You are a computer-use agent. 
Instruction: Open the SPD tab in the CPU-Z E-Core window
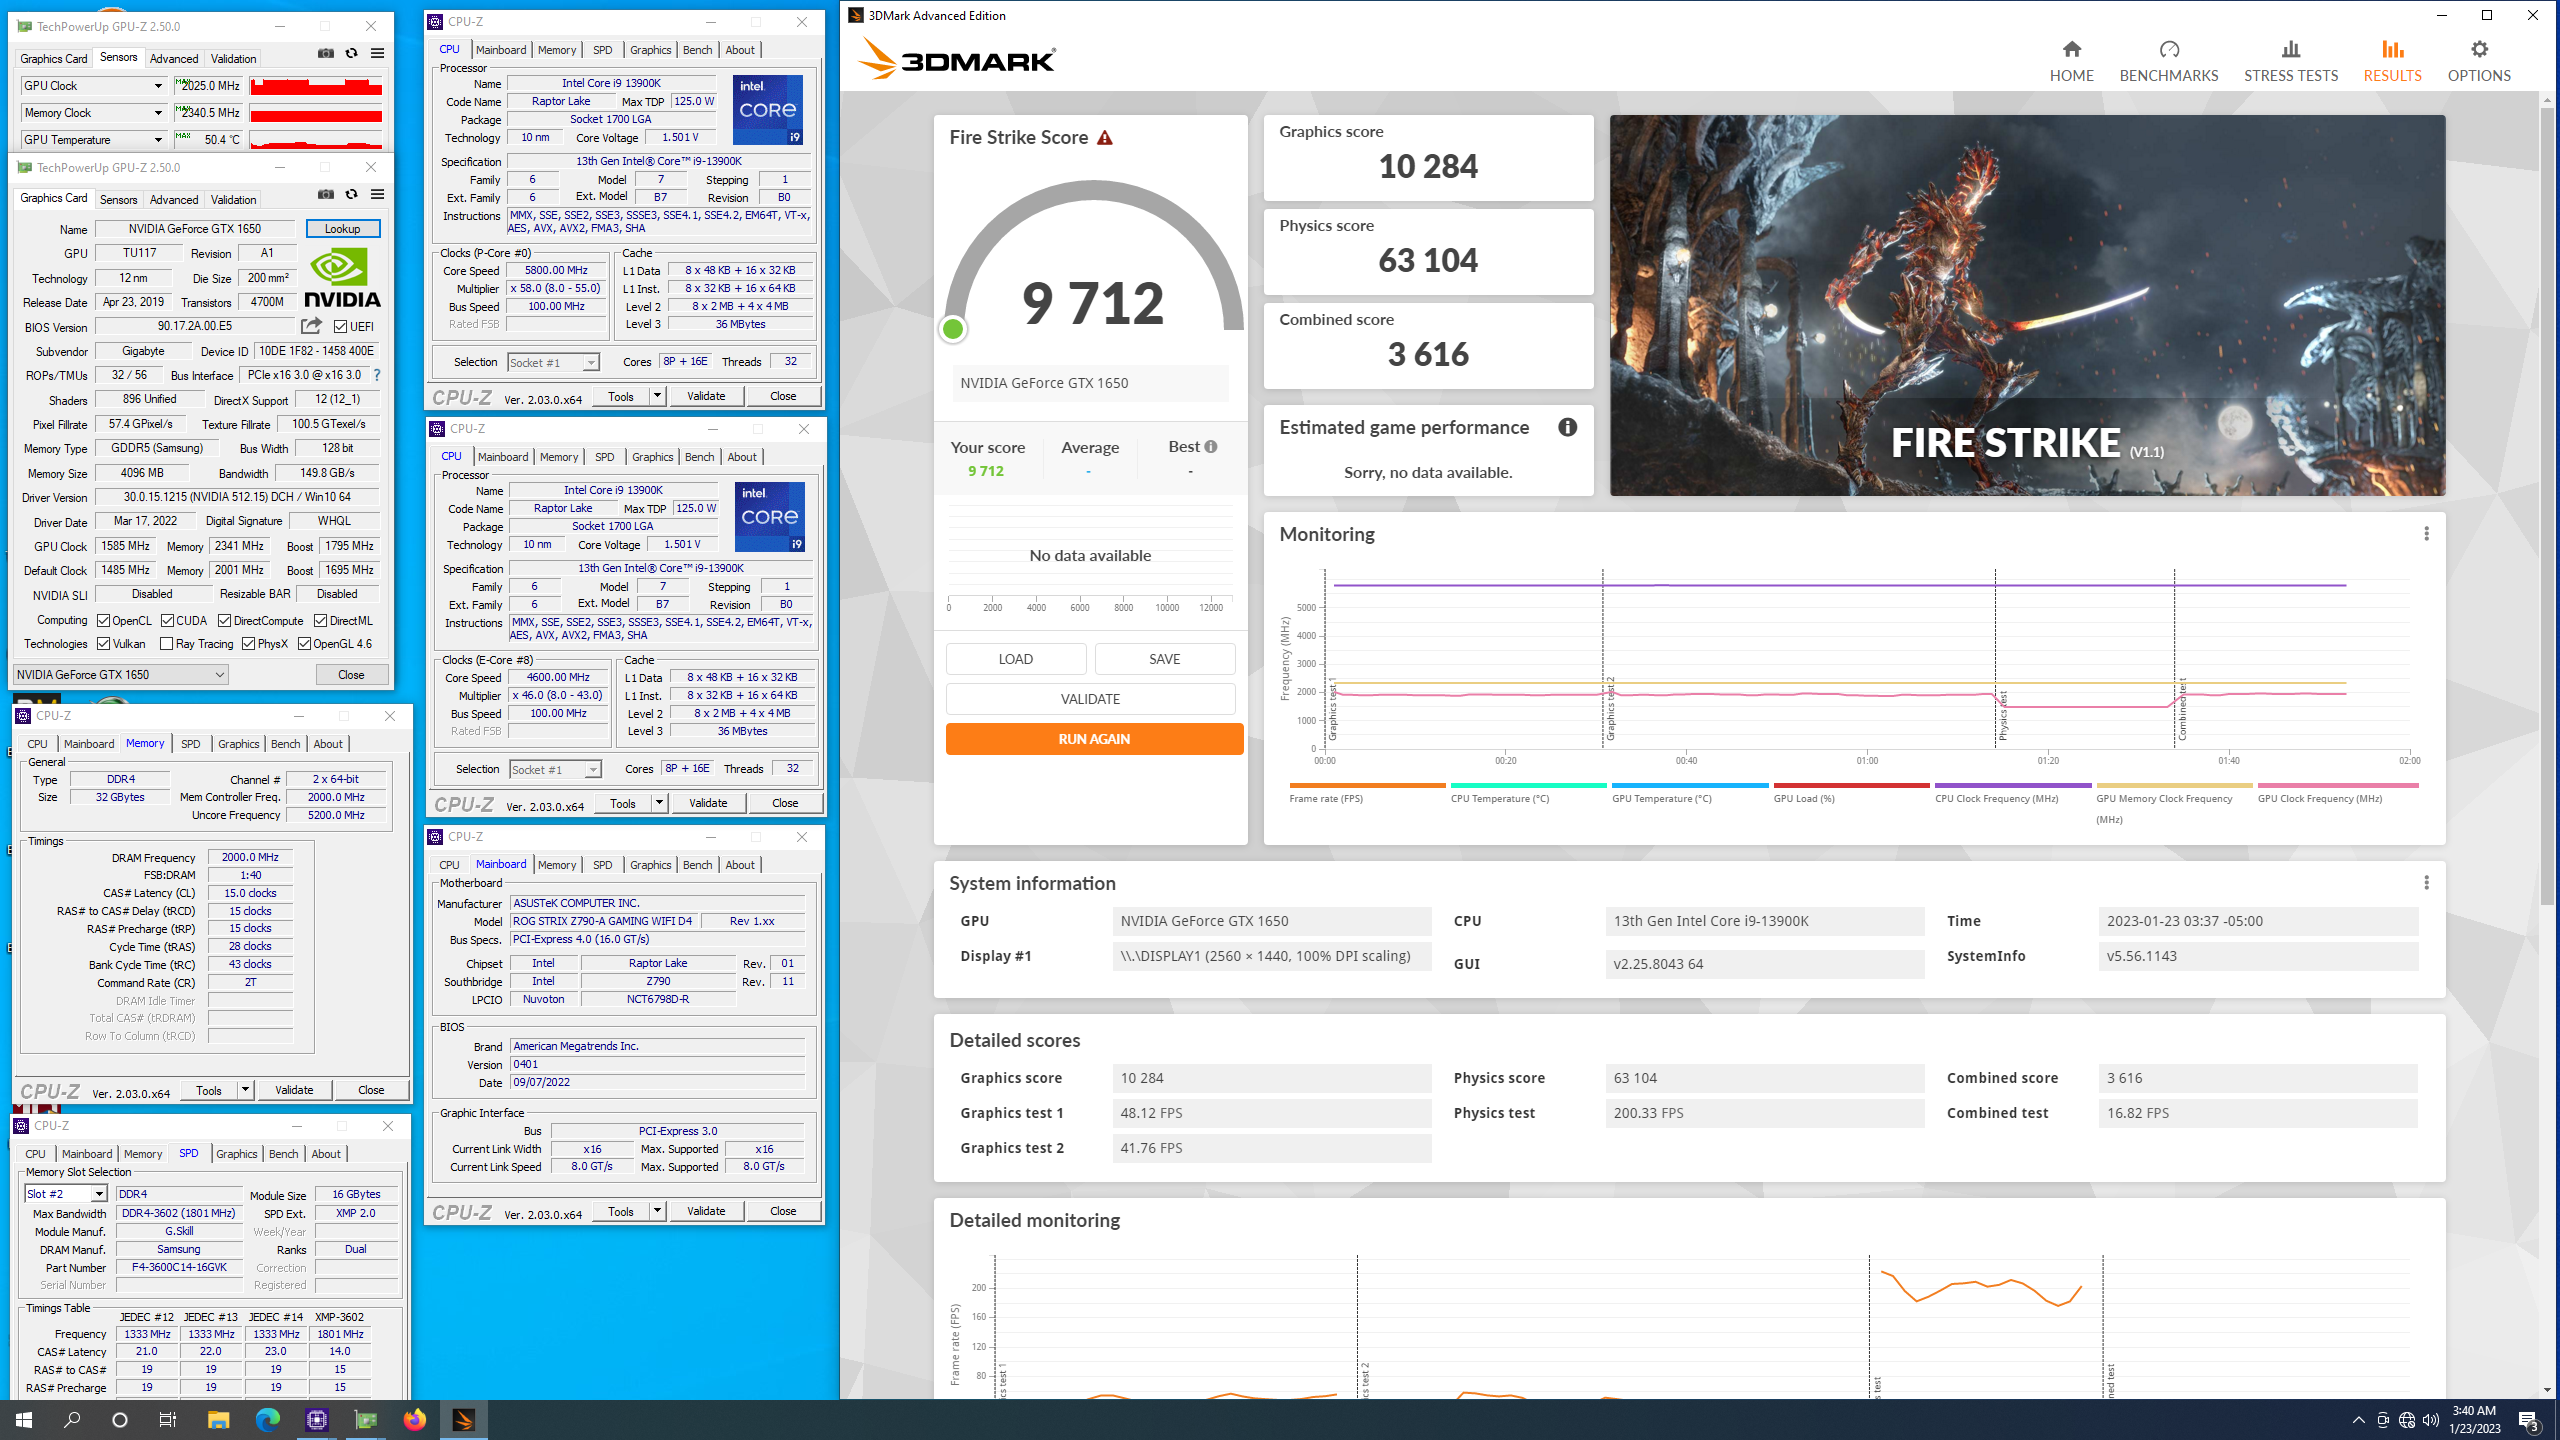[x=605, y=457]
